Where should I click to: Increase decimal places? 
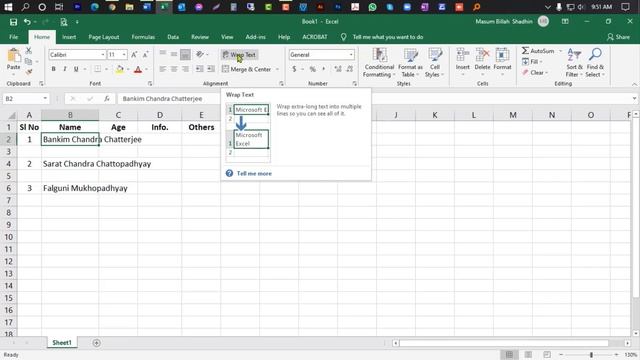point(338,69)
